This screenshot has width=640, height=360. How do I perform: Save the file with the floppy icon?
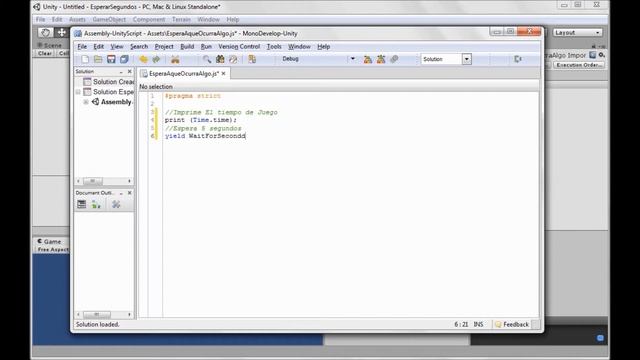tap(111, 59)
